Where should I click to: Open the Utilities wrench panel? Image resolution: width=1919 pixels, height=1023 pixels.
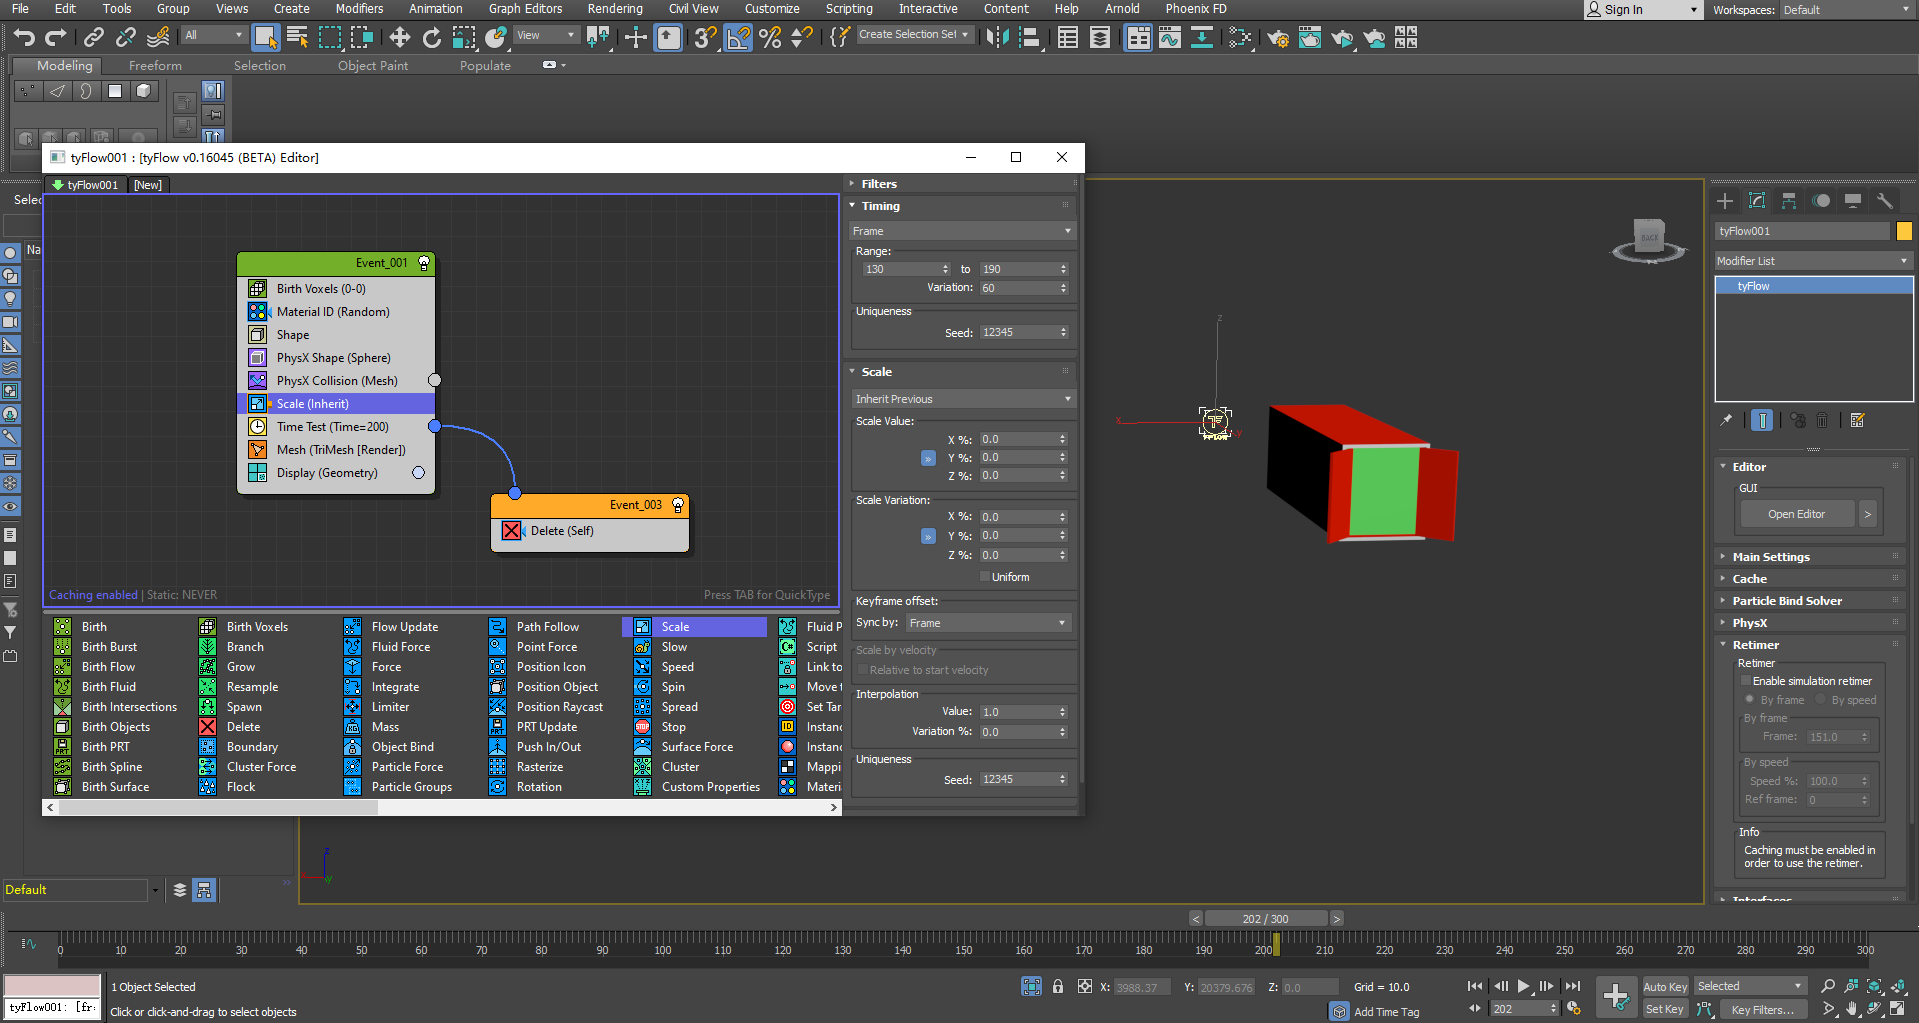[x=1885, y=201]
